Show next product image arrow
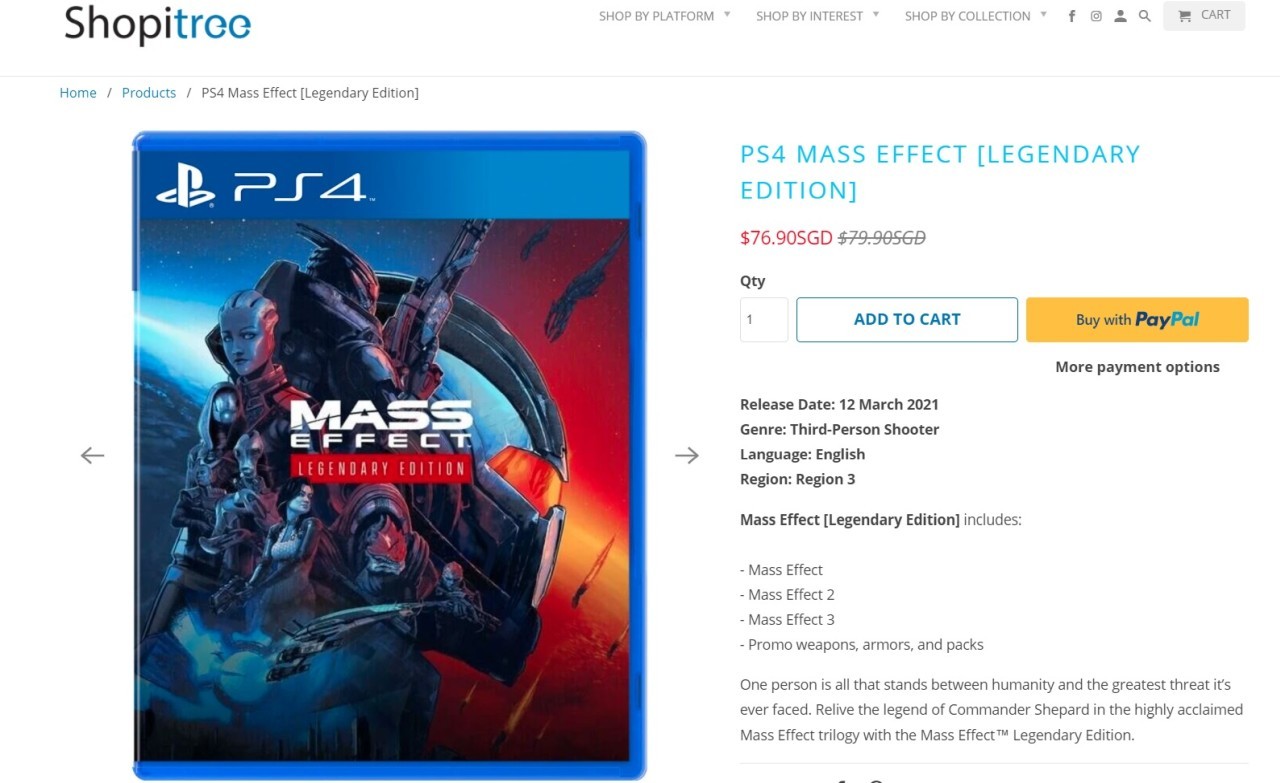Screen dimensions: 1280x783 pos(687,455)
